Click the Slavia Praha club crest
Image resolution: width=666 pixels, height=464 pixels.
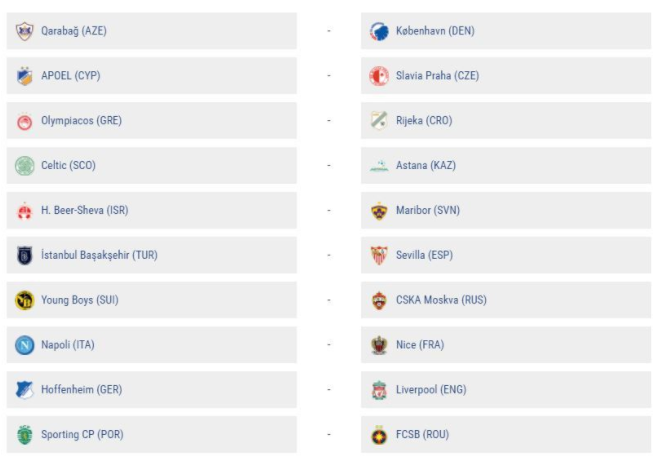379,76
